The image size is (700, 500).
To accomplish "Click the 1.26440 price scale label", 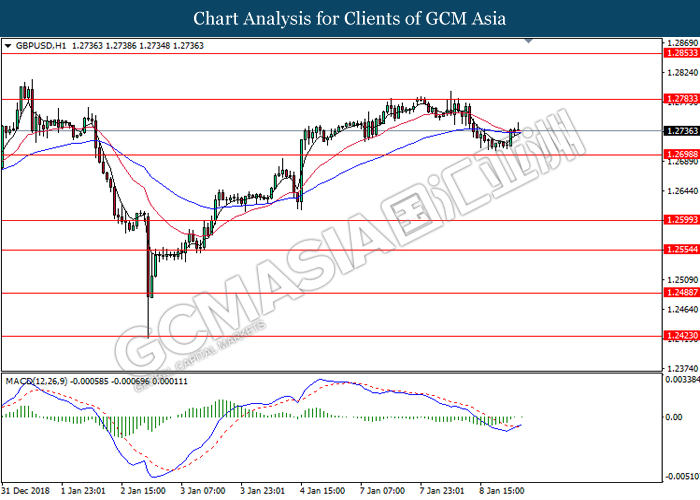I will tap(679, 191).
